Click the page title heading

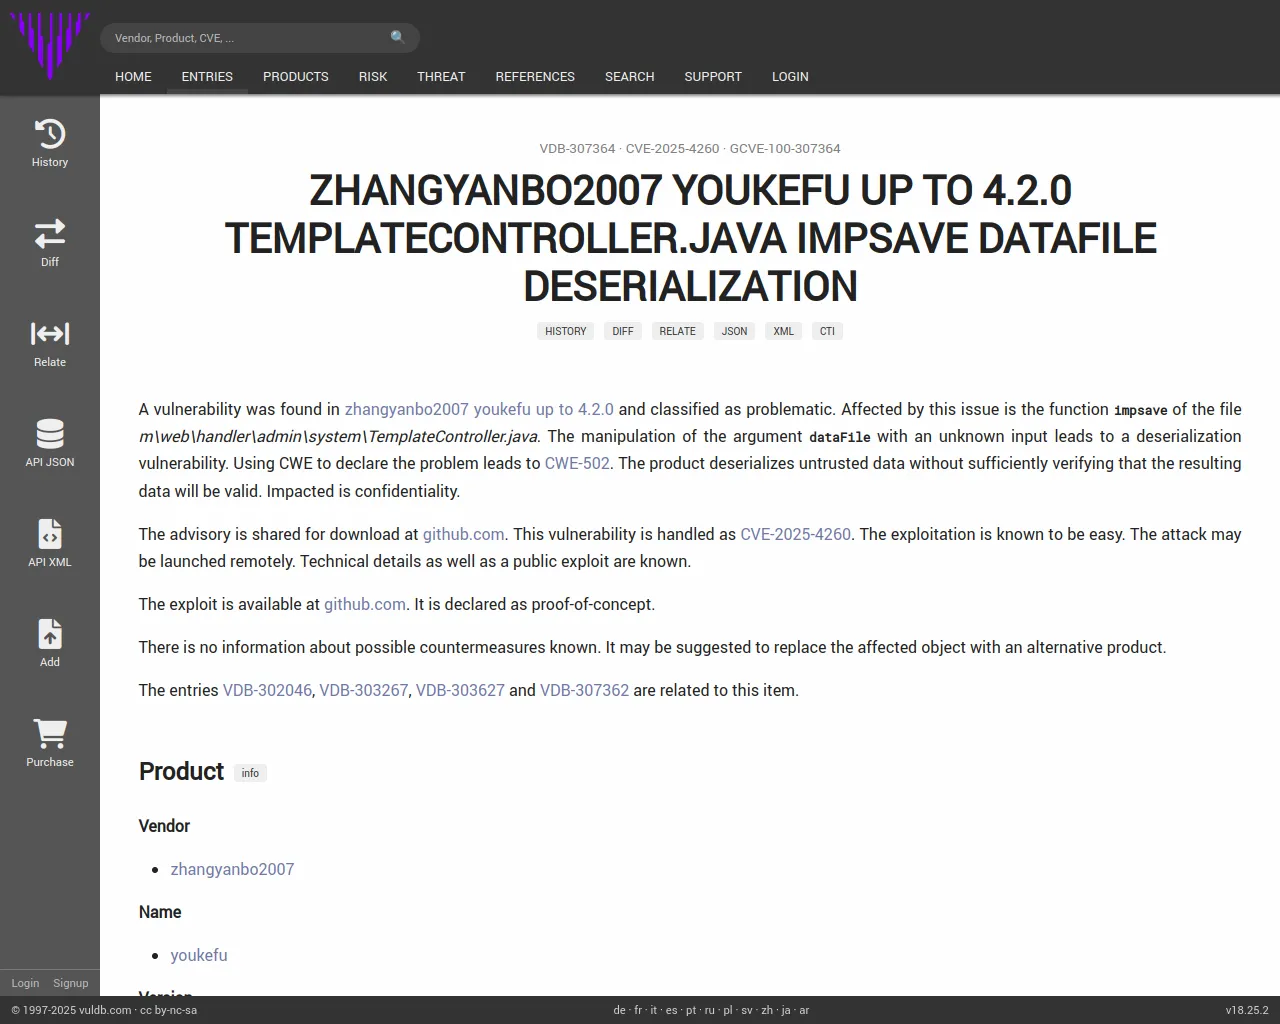click(690, 238)
